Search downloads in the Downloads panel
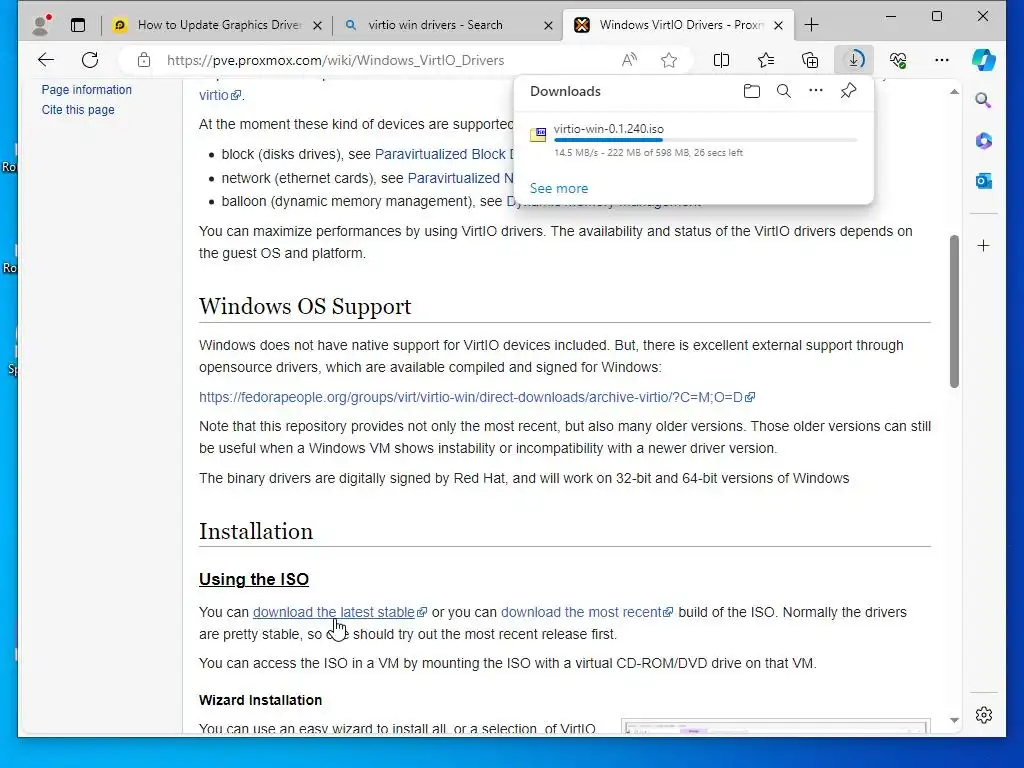Viewport: 1024px width, 768px height. (784, 91)
